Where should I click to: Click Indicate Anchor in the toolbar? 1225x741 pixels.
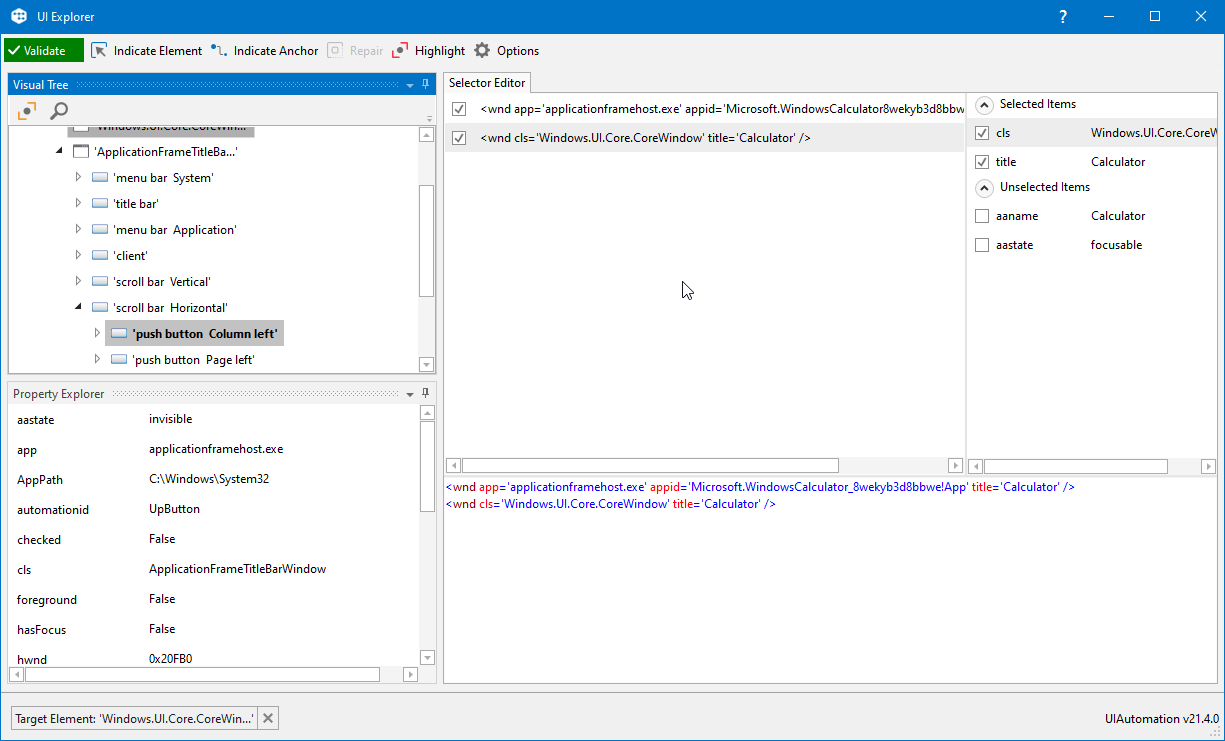pos(265,51)
